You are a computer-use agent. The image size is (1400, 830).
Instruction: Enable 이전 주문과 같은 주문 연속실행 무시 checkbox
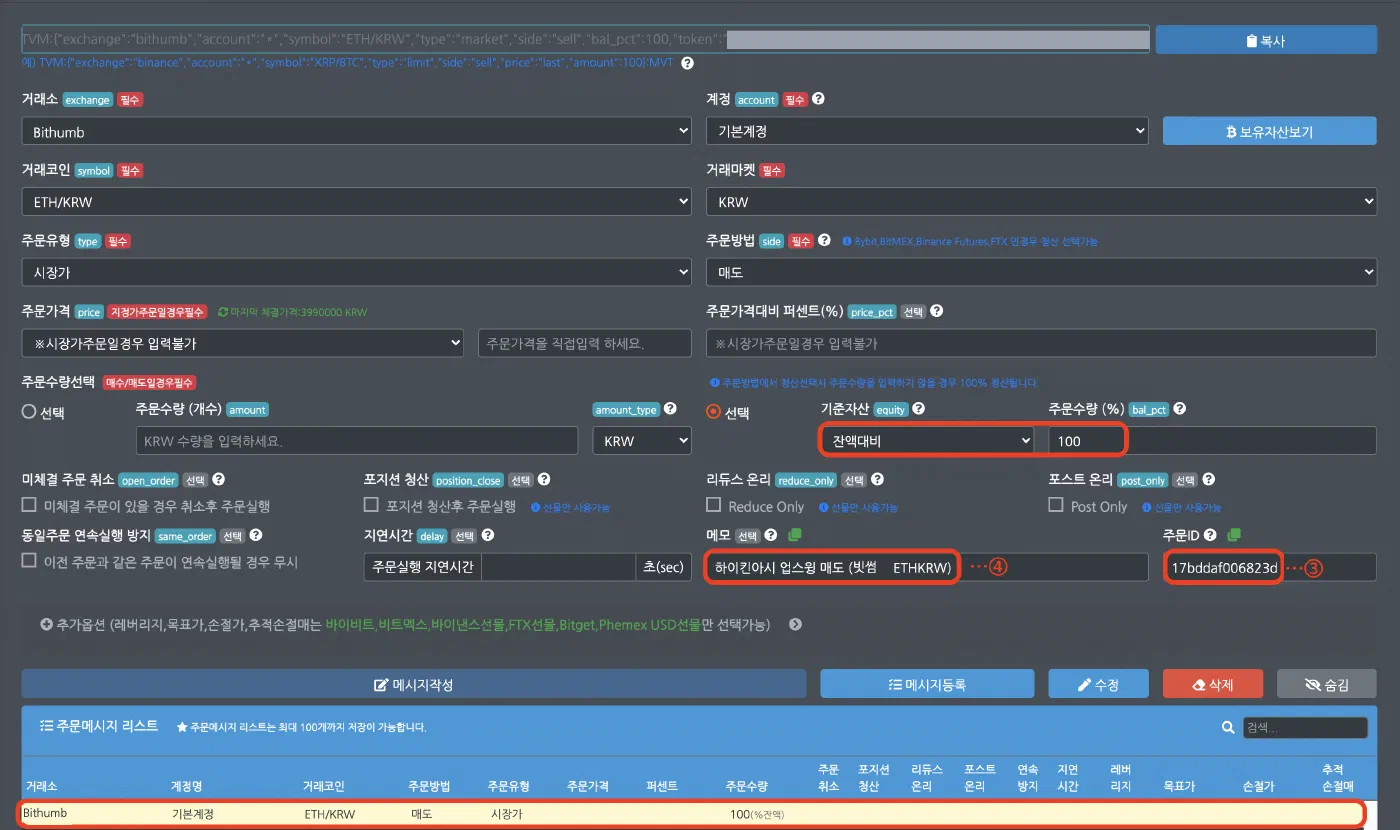tap(29, 561)
